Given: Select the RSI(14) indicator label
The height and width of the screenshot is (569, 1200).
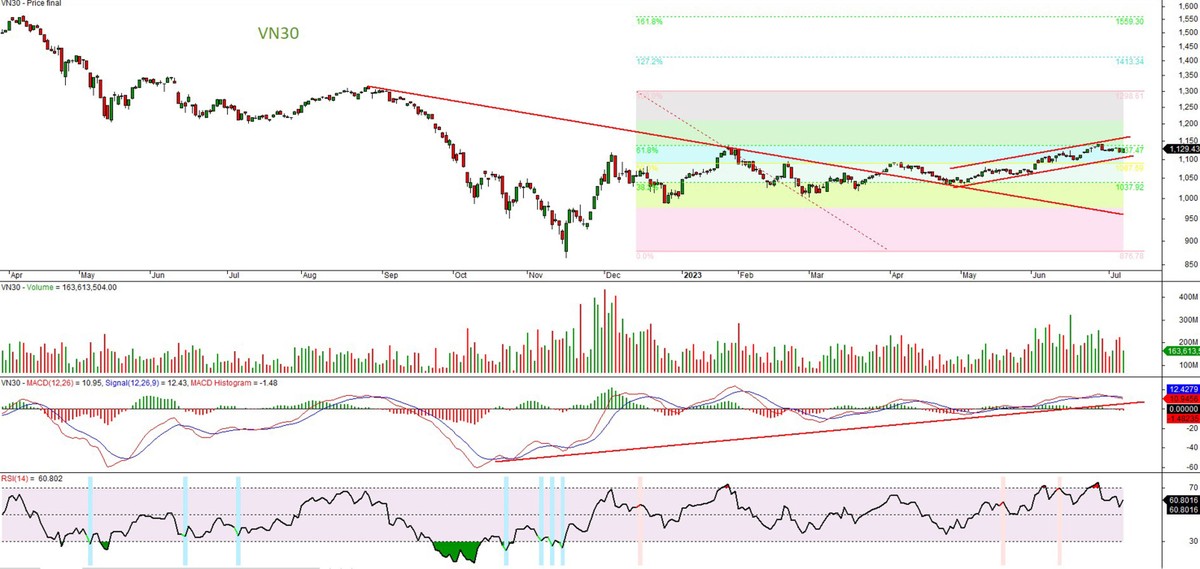Looking at the screenshot, I should coord(18,479).
